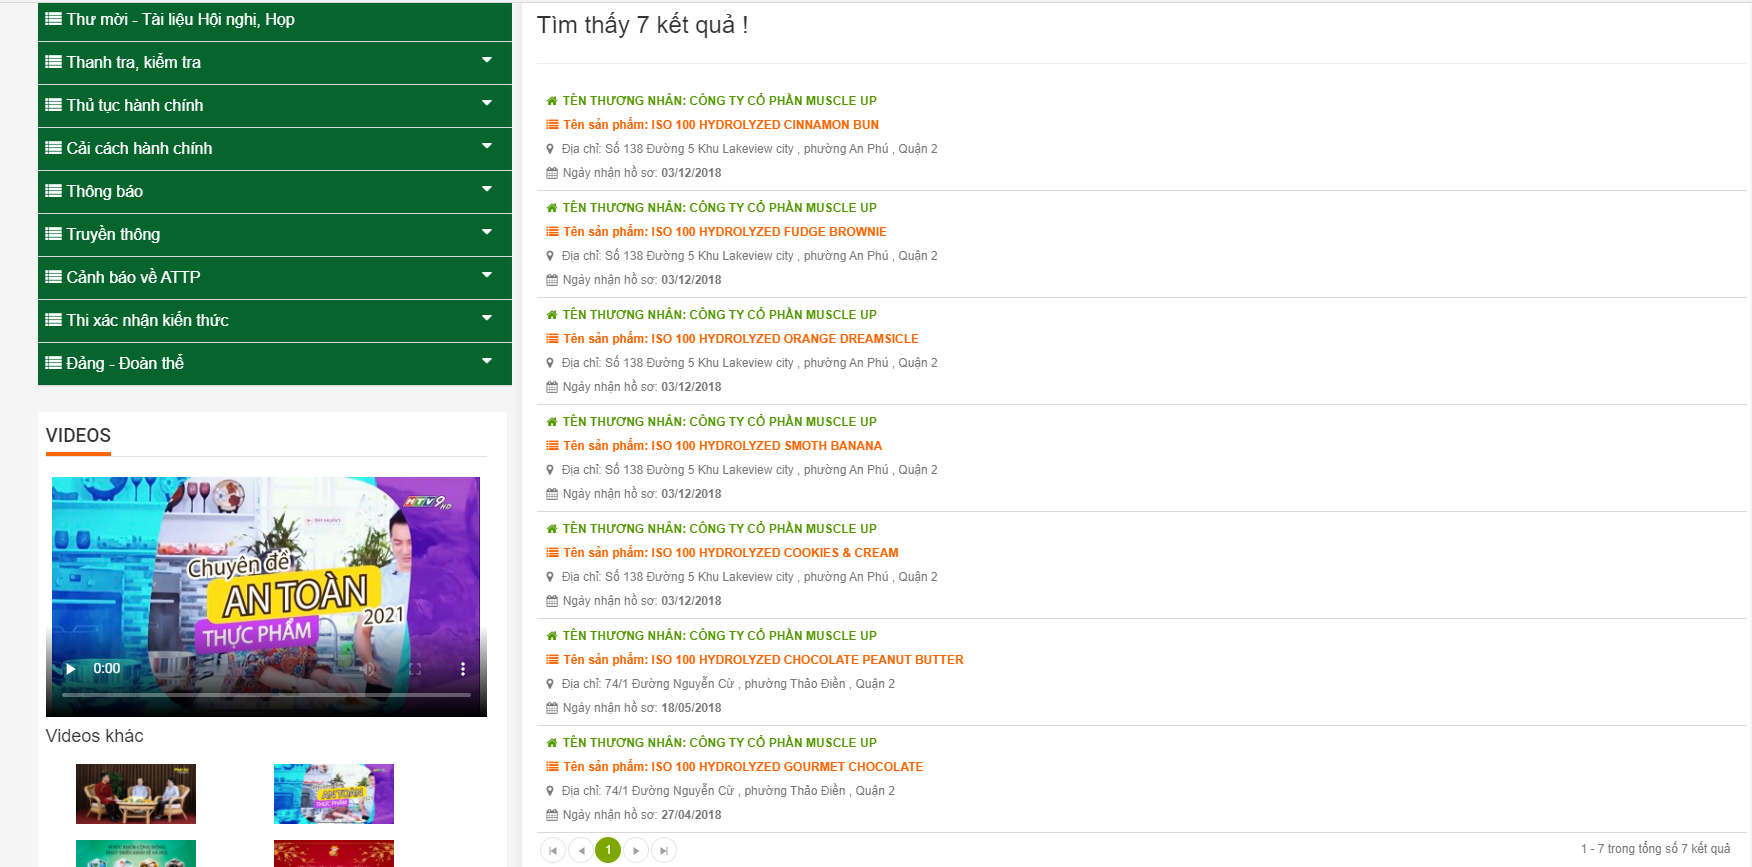Open video player more options menu
This screenshot has width=1752, height=867.
(463, 669)
